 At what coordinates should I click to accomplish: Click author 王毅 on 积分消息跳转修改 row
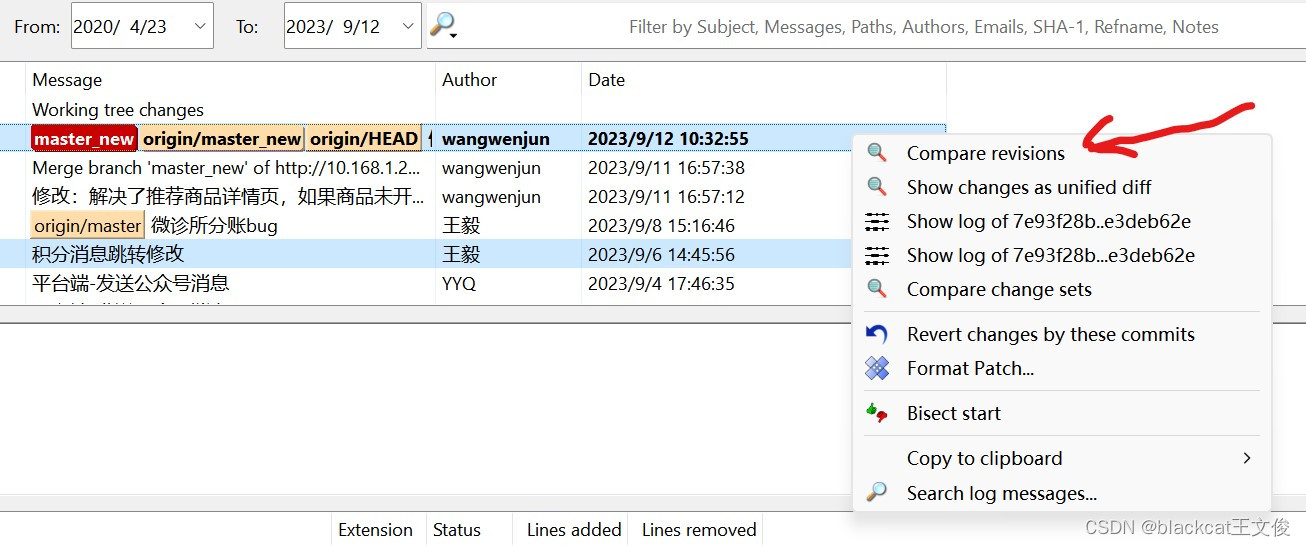[461, 255]
